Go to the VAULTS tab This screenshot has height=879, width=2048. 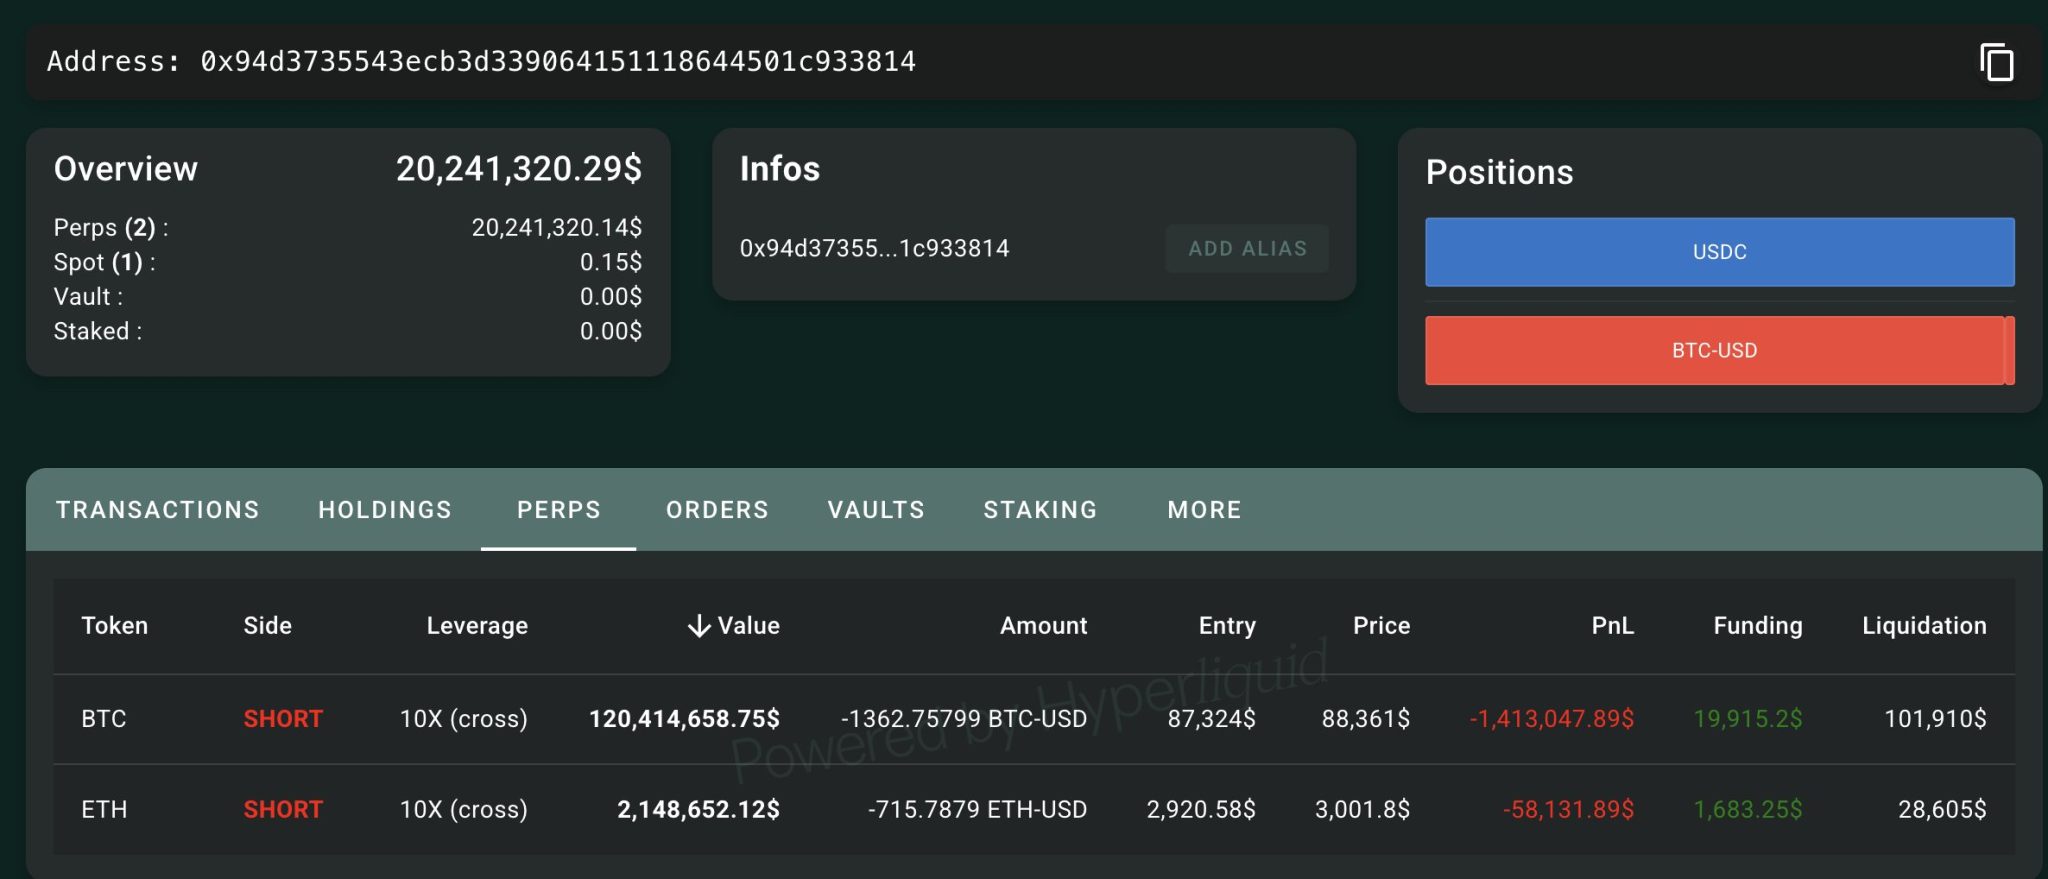pyautogui.click(x=876, y=510)
